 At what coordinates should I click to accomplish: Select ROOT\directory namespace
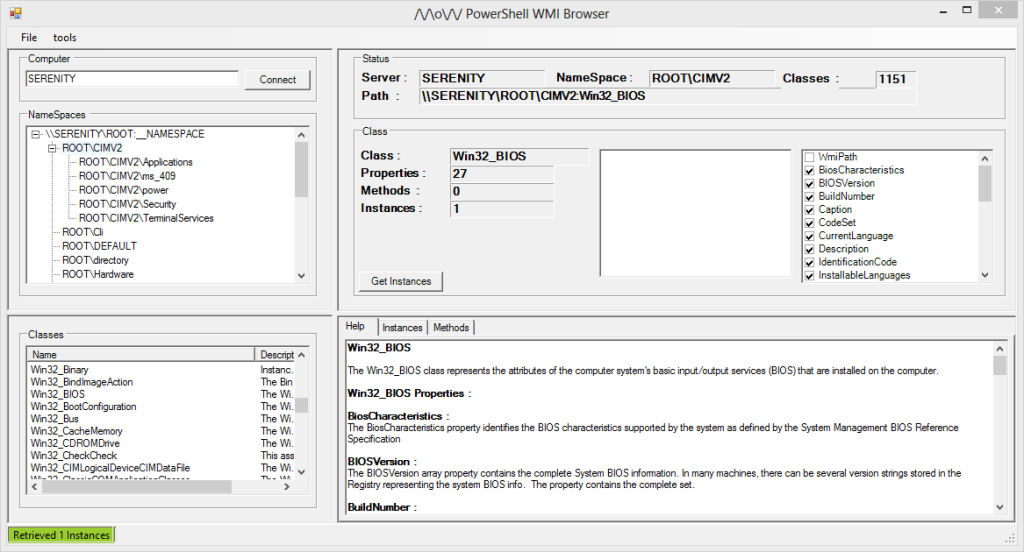95,260
